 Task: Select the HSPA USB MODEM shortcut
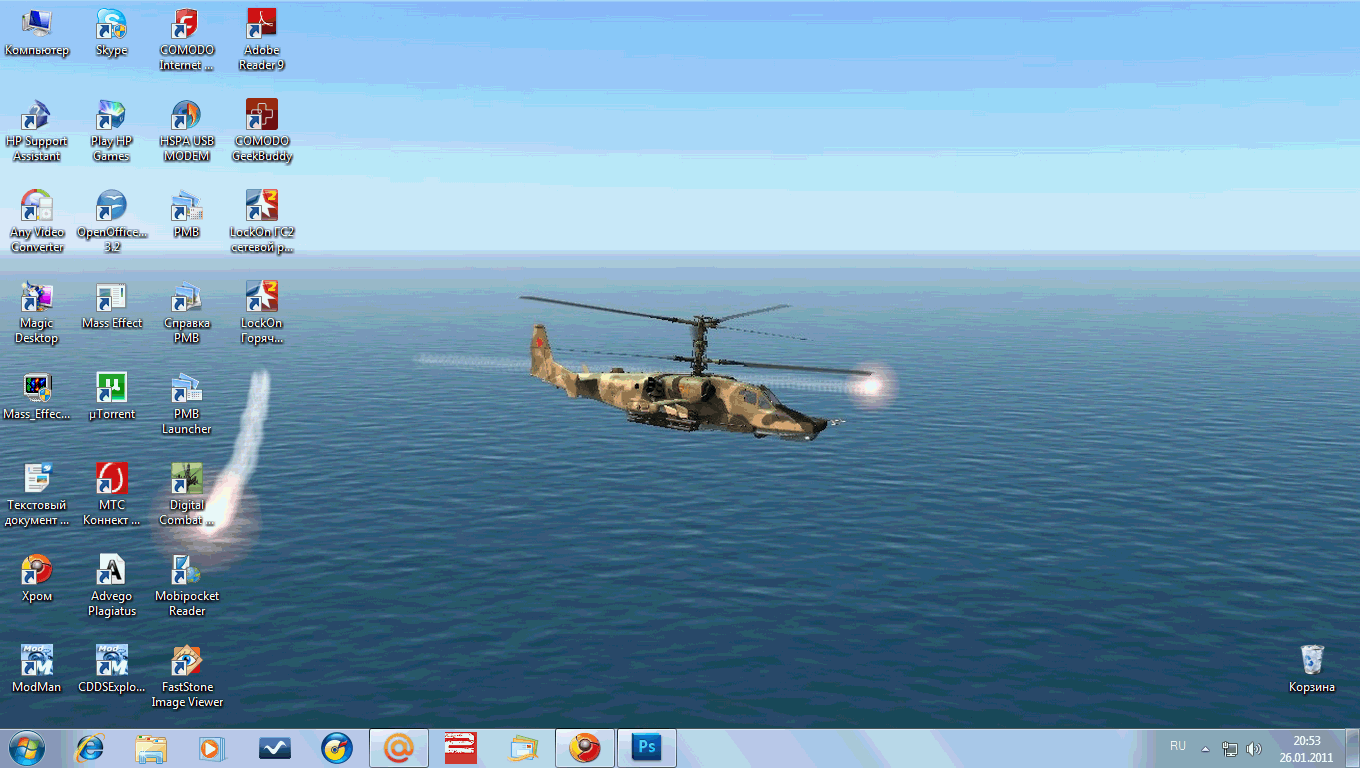point(187,131)
